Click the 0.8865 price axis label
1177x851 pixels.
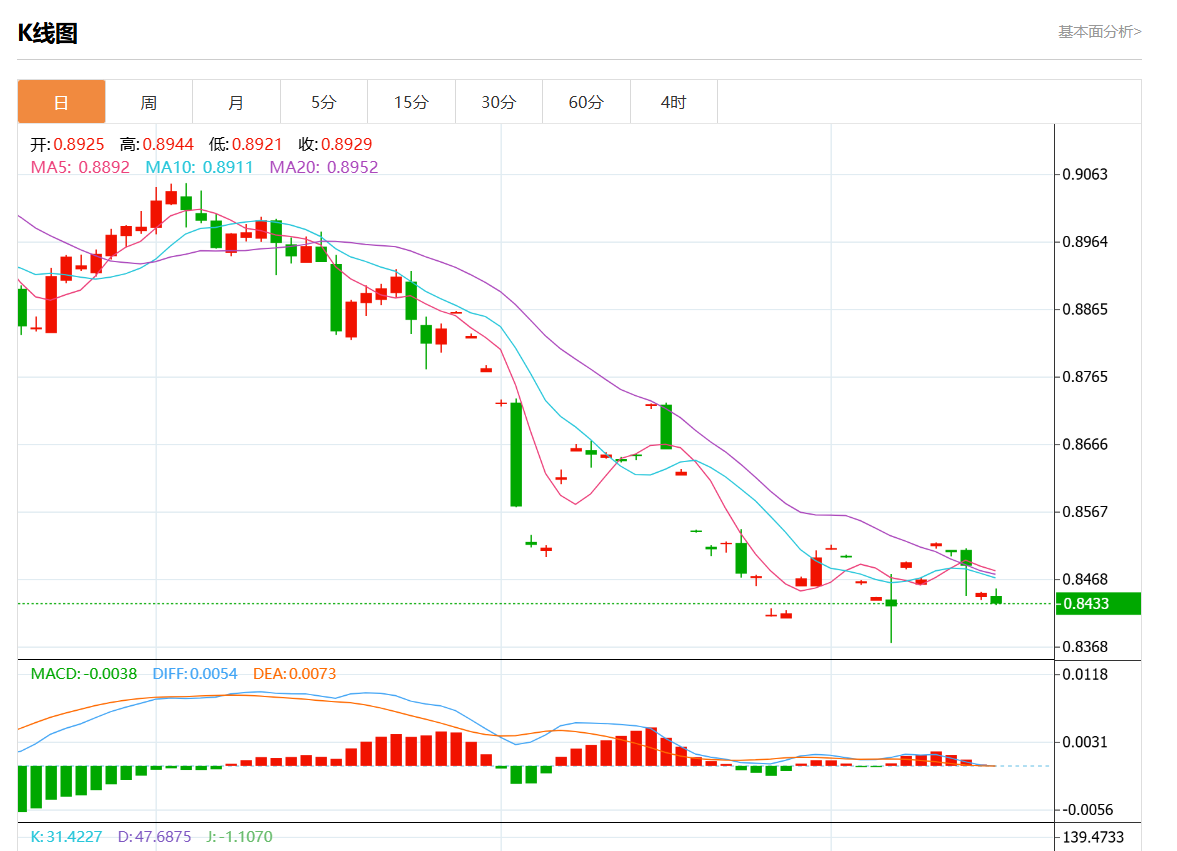point(1085,309)
